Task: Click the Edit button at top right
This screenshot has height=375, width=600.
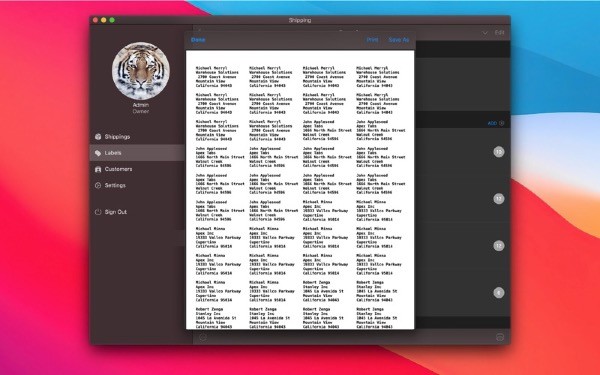Action: (x=499, y=33)
